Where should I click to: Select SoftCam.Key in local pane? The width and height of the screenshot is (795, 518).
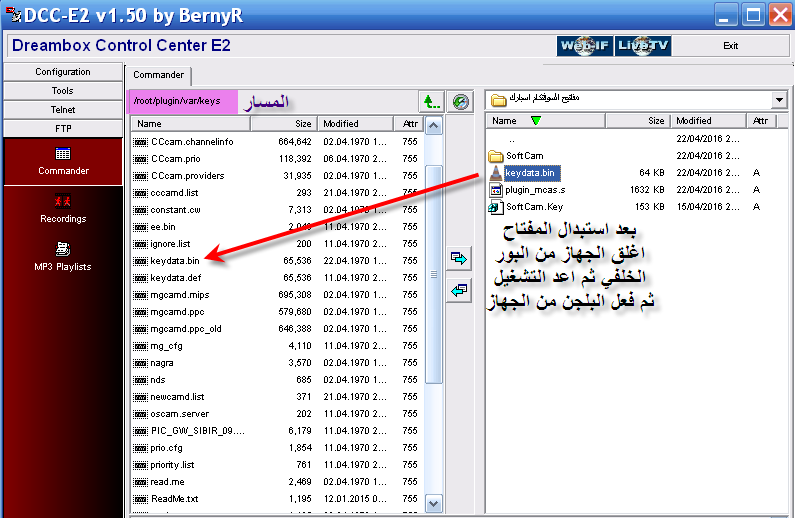coord(534,207)
